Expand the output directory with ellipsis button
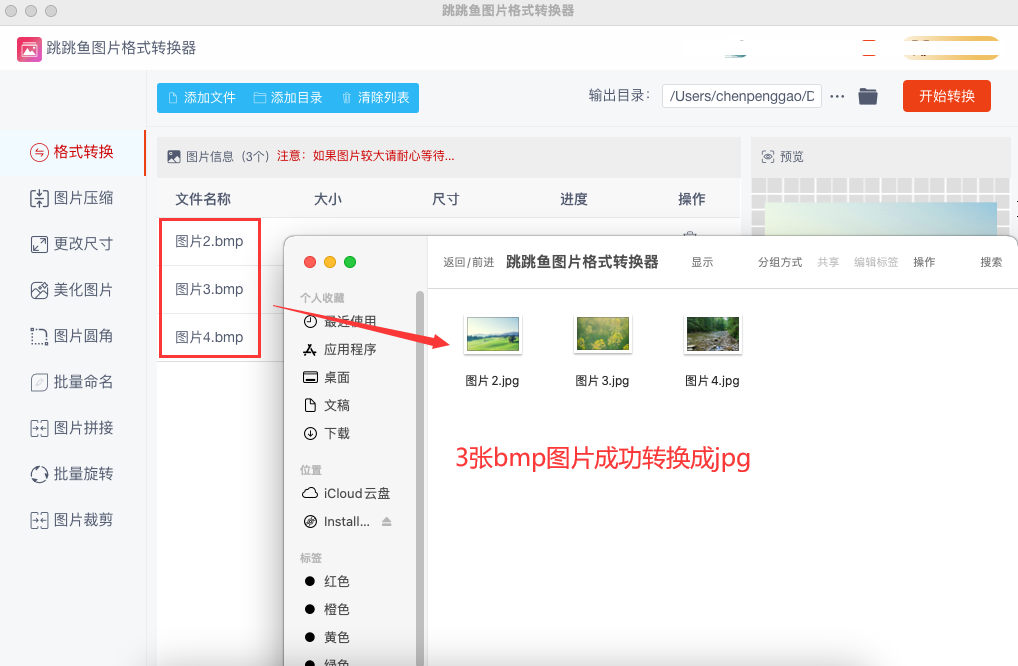The height and width of the screenshot is (666, 1018). coord(837,96)
